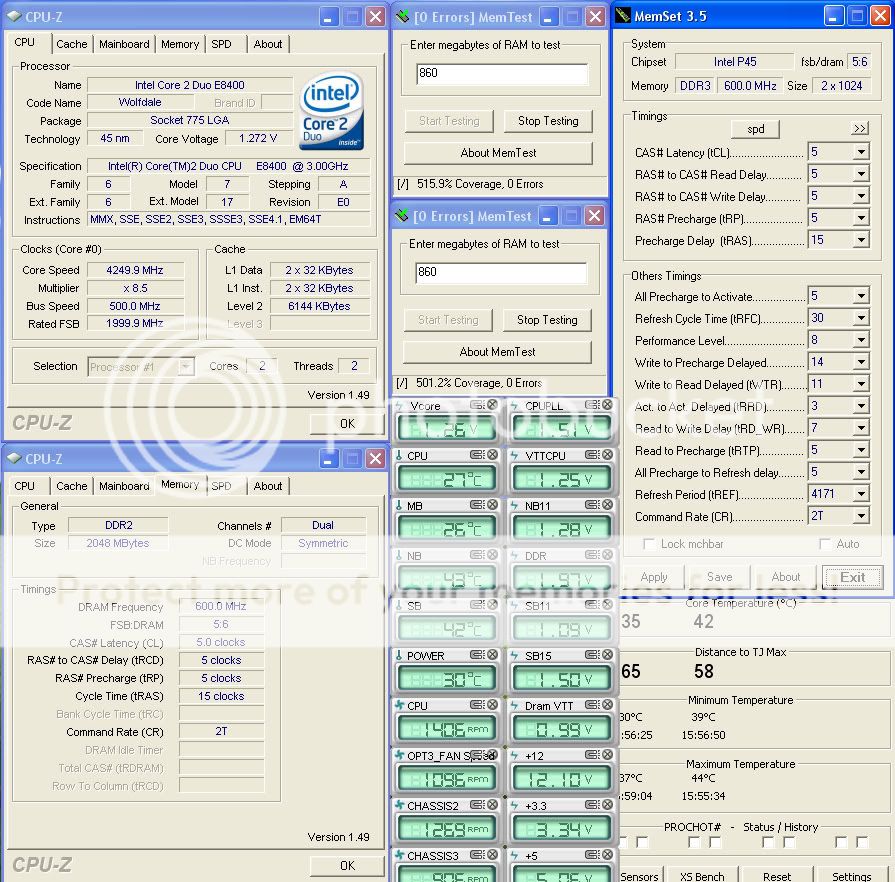
Task: Open the Refresh Period (tREF) dropdown
Action: click(x=861, y=494)
